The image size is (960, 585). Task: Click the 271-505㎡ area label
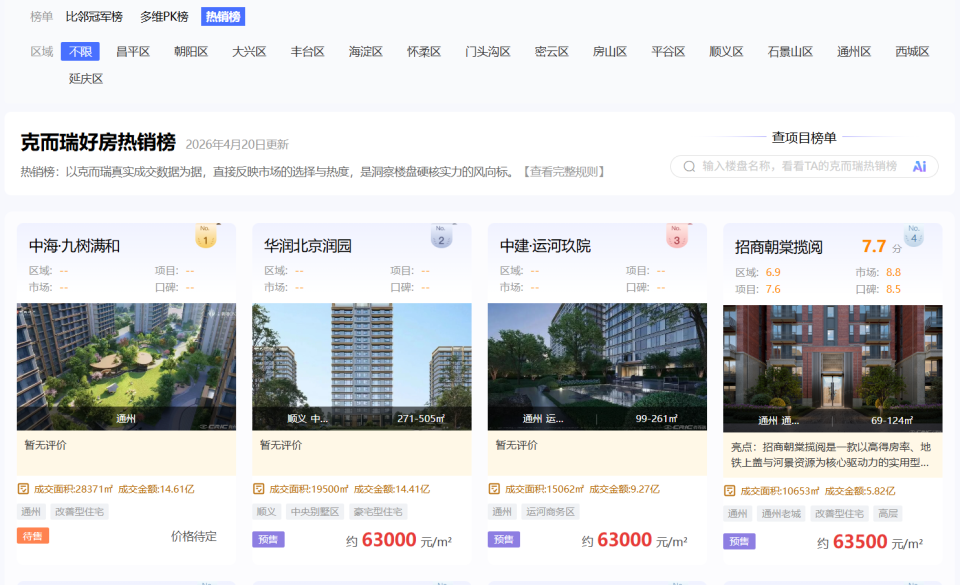(421, 419)
